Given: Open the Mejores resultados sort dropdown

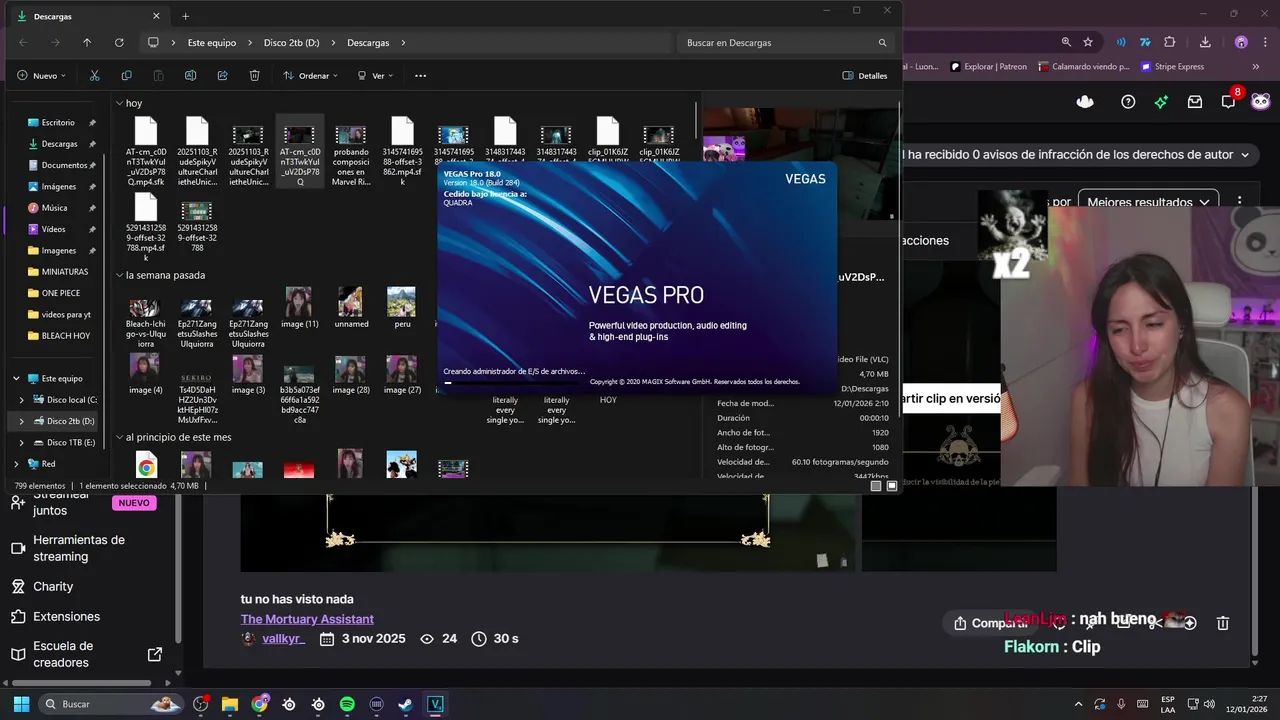Looking at the screenshot, I should pos(1148,202).
